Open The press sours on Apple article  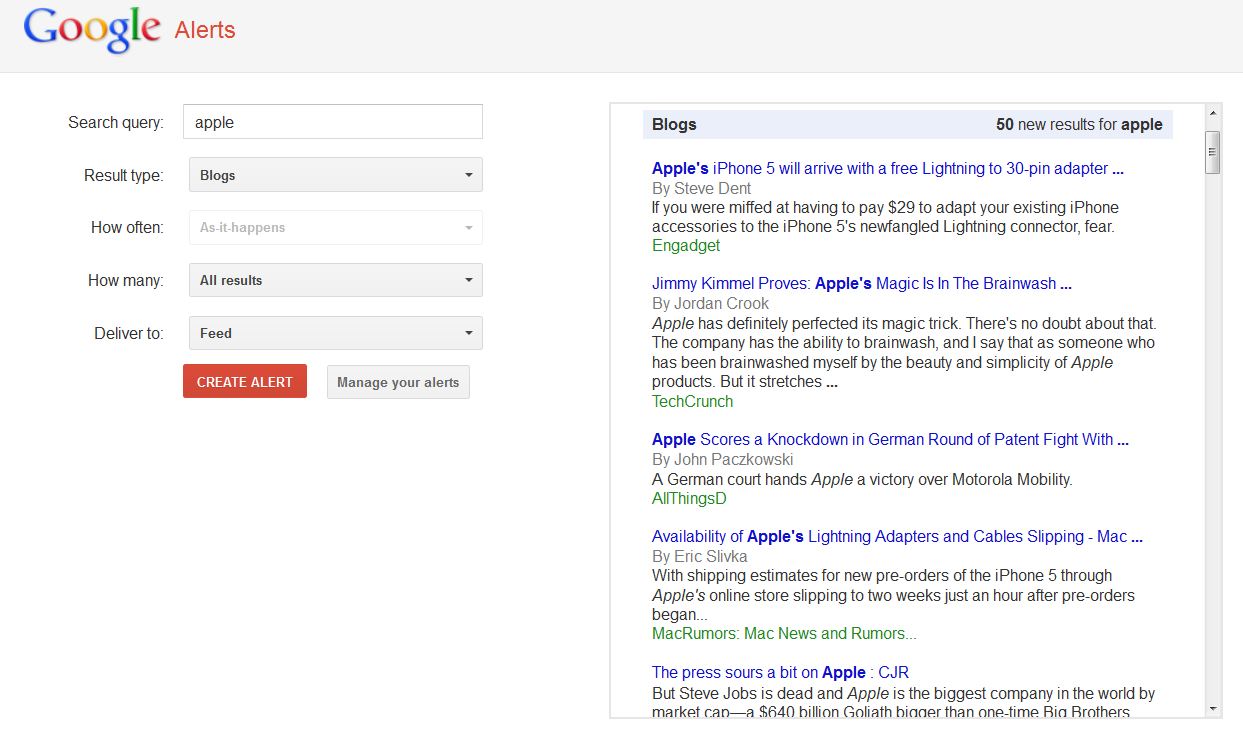click(780, 673)
